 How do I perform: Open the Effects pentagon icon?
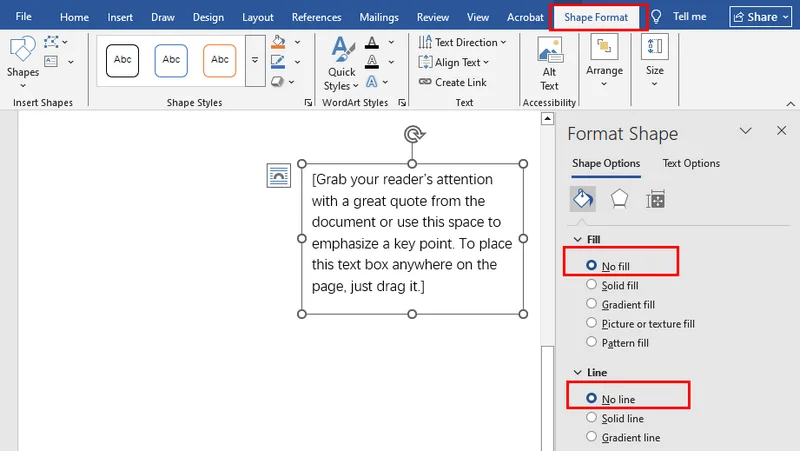[619, 200]
